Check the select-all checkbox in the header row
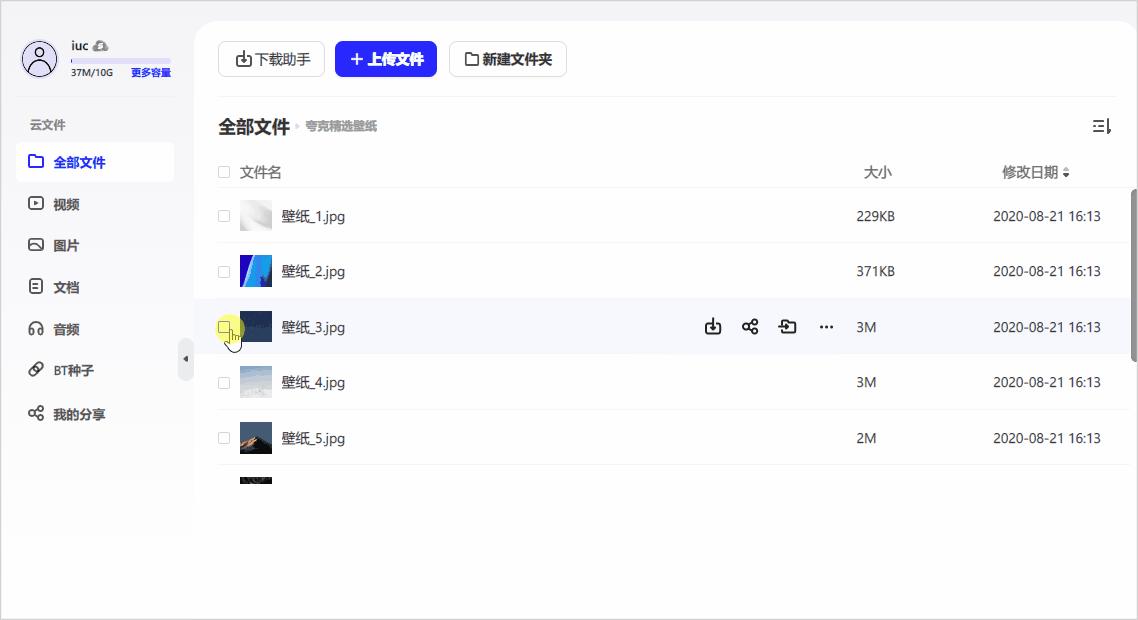The width and height of the screenshot is (1138, 620). [224, 172]
